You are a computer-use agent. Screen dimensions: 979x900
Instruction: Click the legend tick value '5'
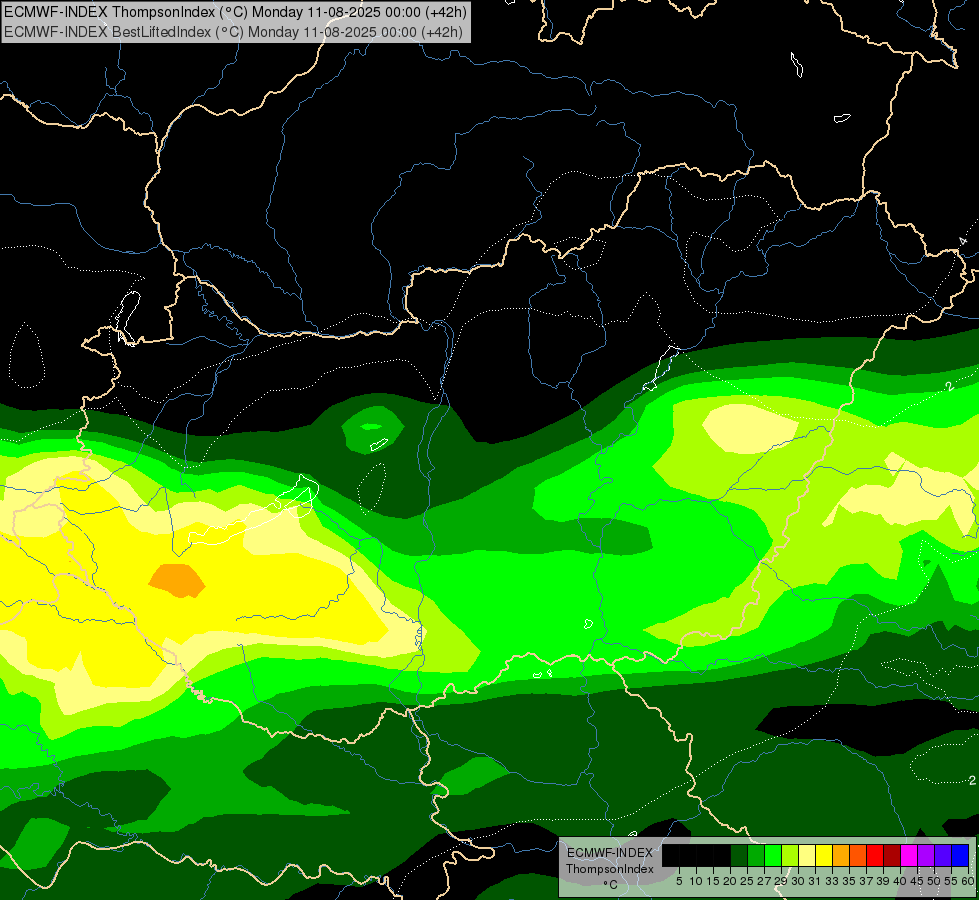coord(679,881)
